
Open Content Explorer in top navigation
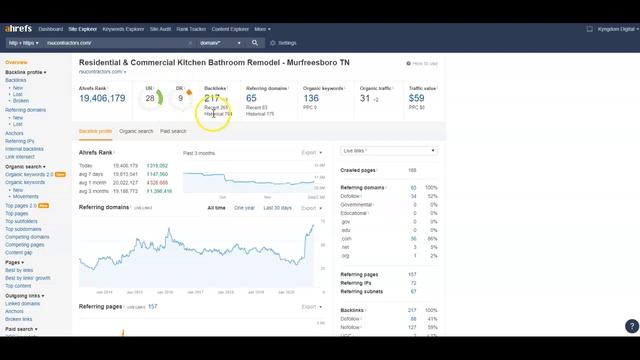(230, 29)
